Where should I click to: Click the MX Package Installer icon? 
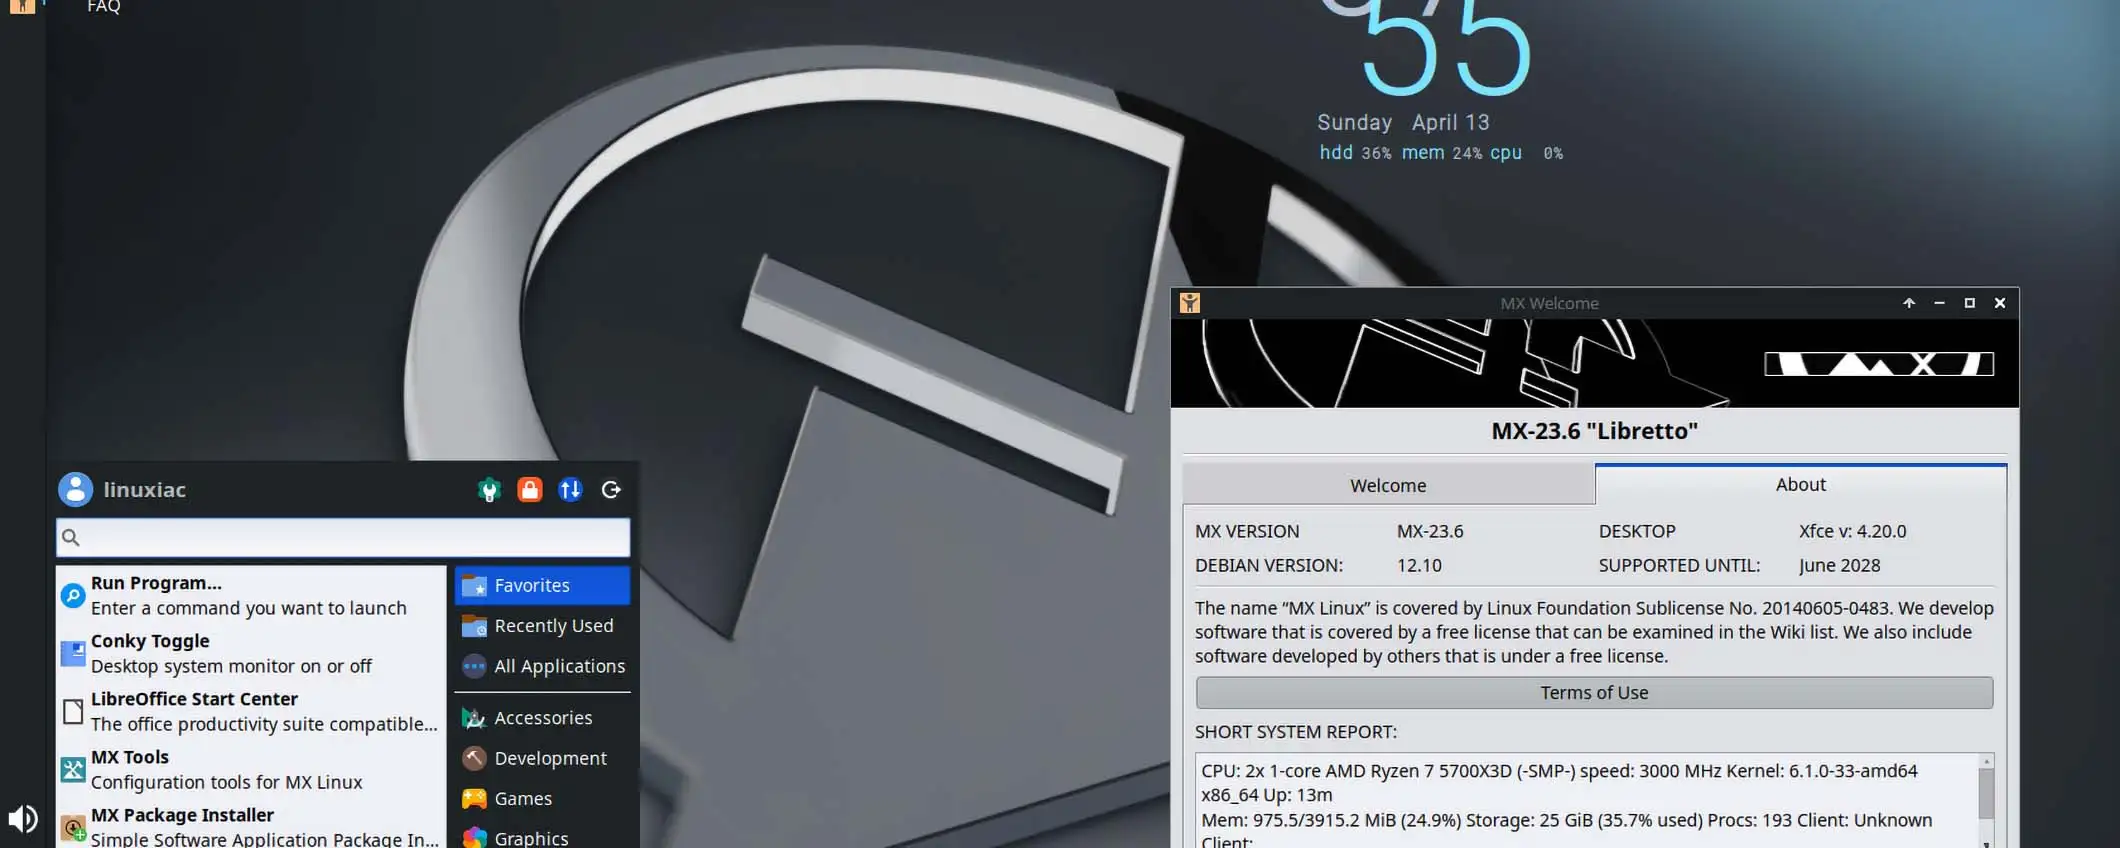73,827
